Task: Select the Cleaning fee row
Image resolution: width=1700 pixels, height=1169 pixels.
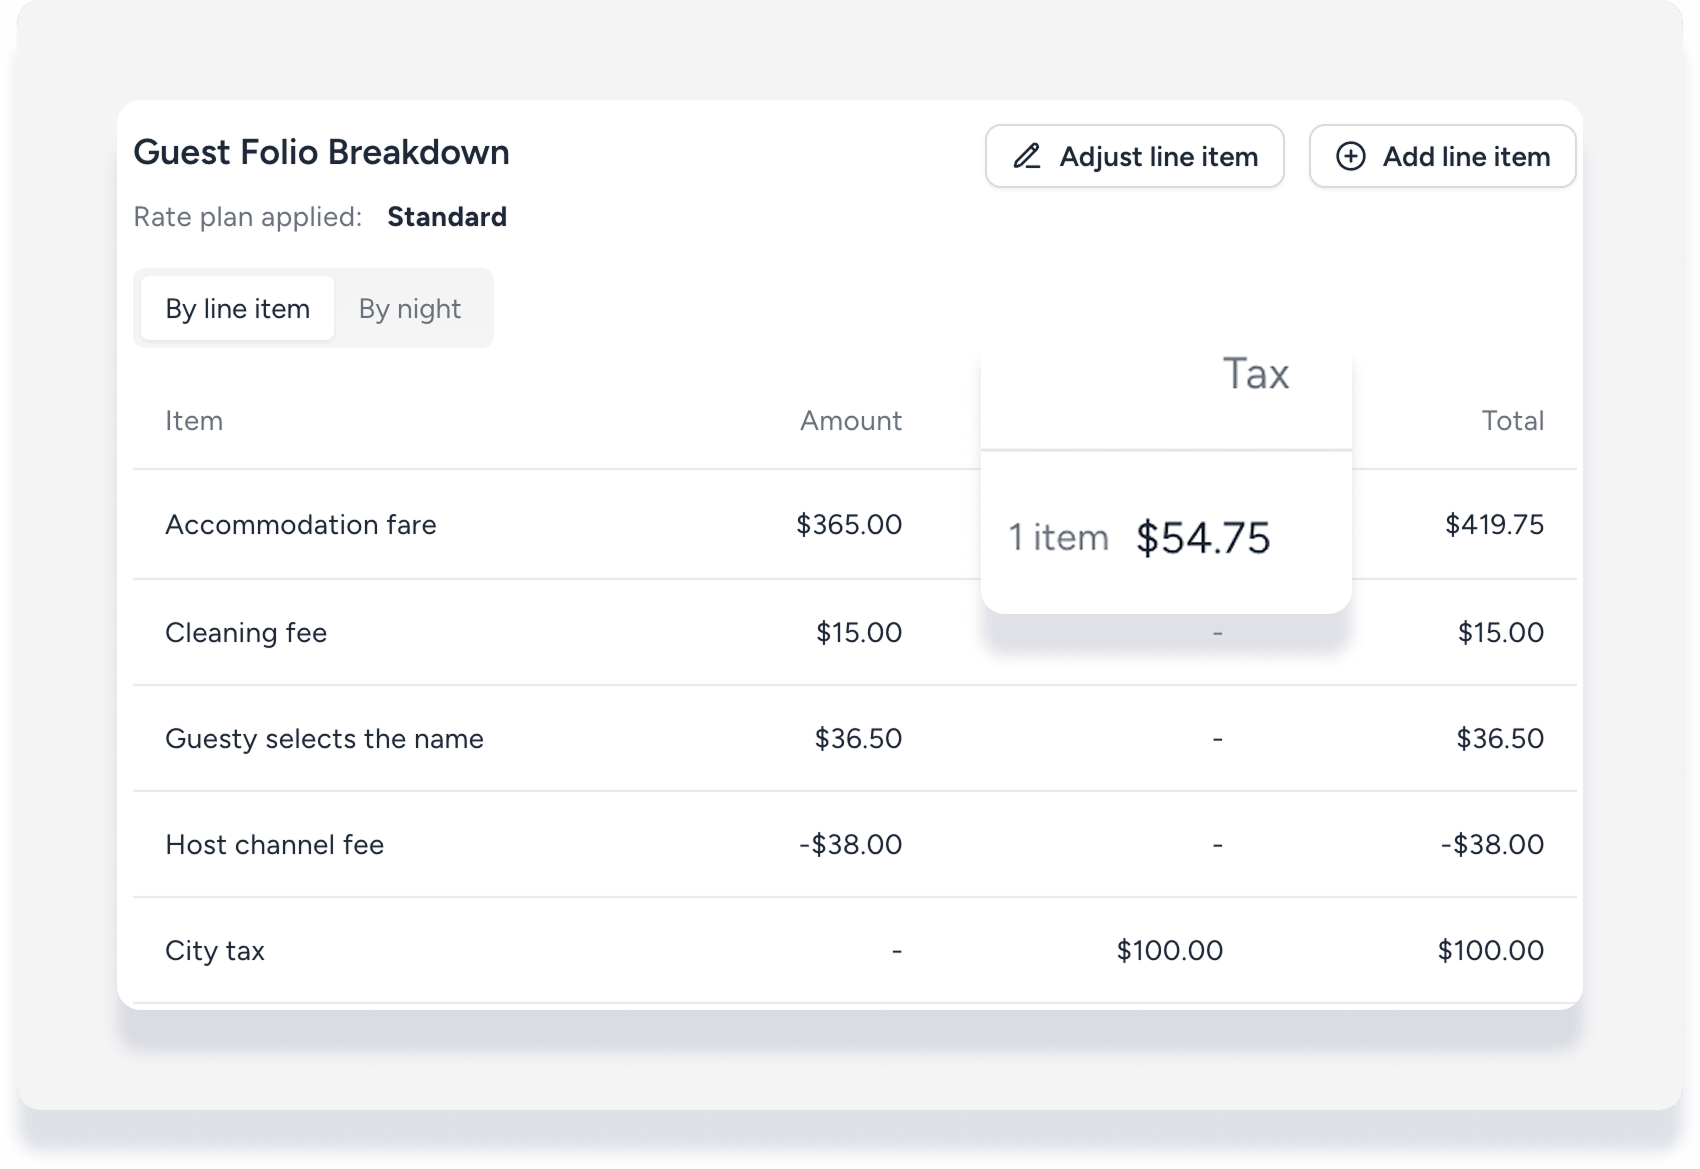Action: pyautogui.click(x=855, y=632)
